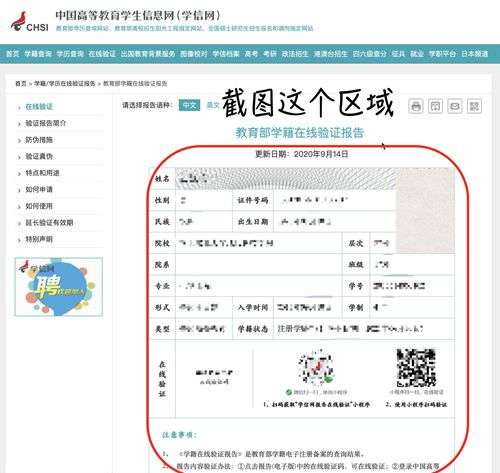
Task: Click the chevron next to 如何使用
Action: pos(19,207)
